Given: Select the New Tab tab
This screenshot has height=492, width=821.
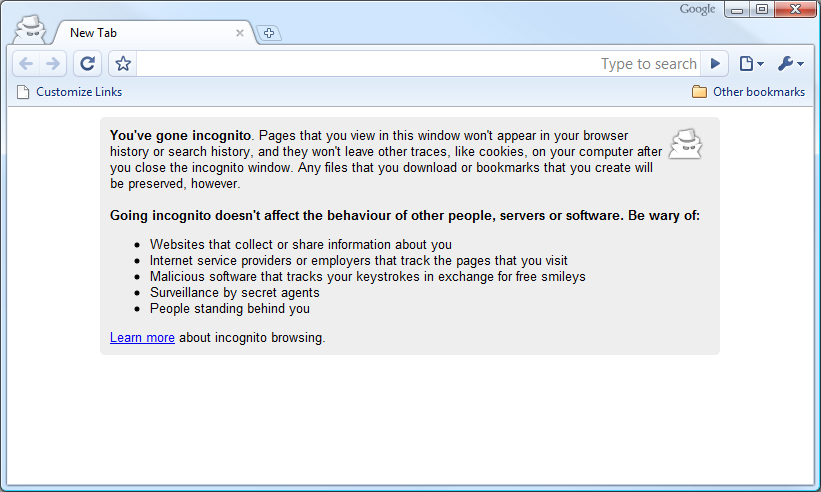Looking at the screenshot, I should click(140, 33).
